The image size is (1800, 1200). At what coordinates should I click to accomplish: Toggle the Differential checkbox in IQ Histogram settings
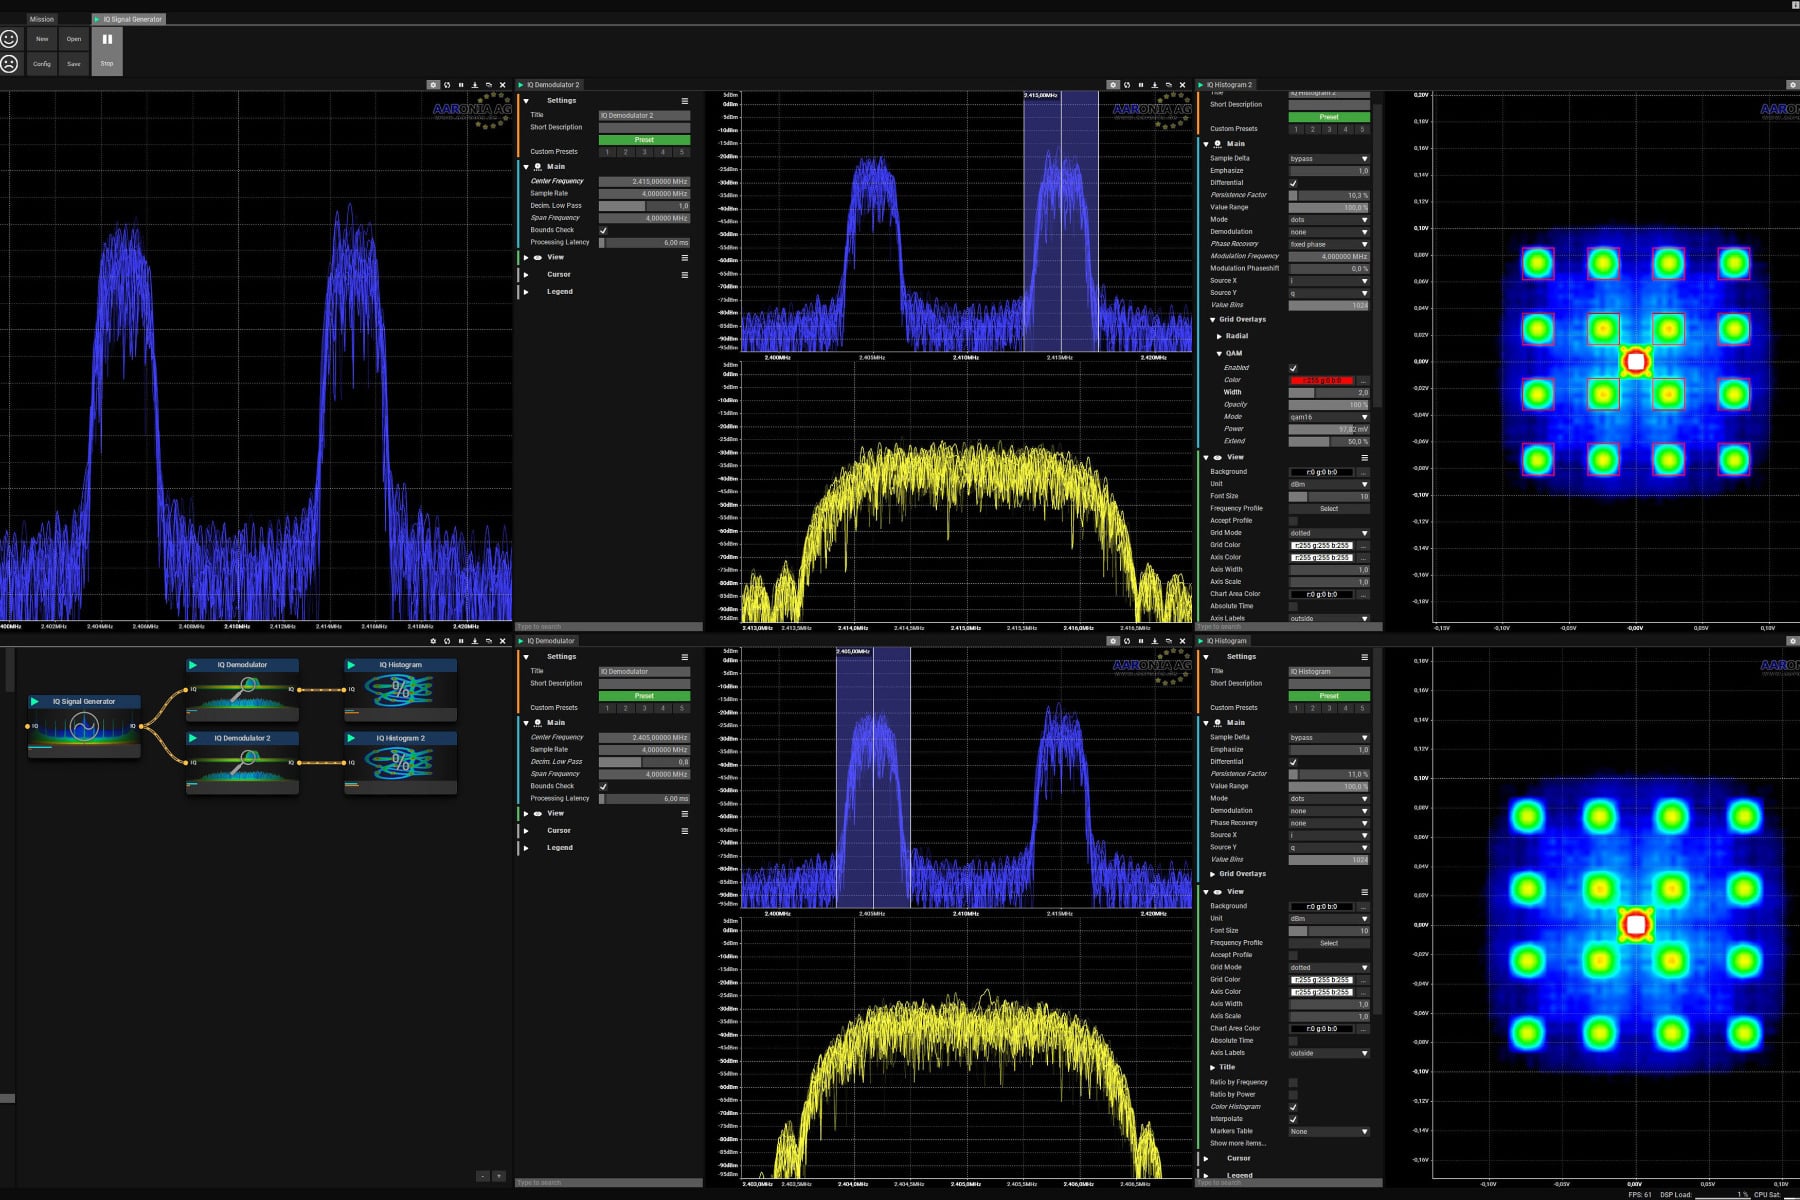1293,761
